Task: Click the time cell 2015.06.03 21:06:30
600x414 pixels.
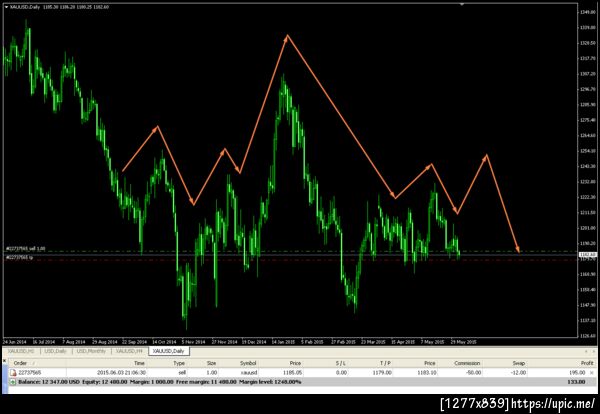Action: tap(121, 372)
